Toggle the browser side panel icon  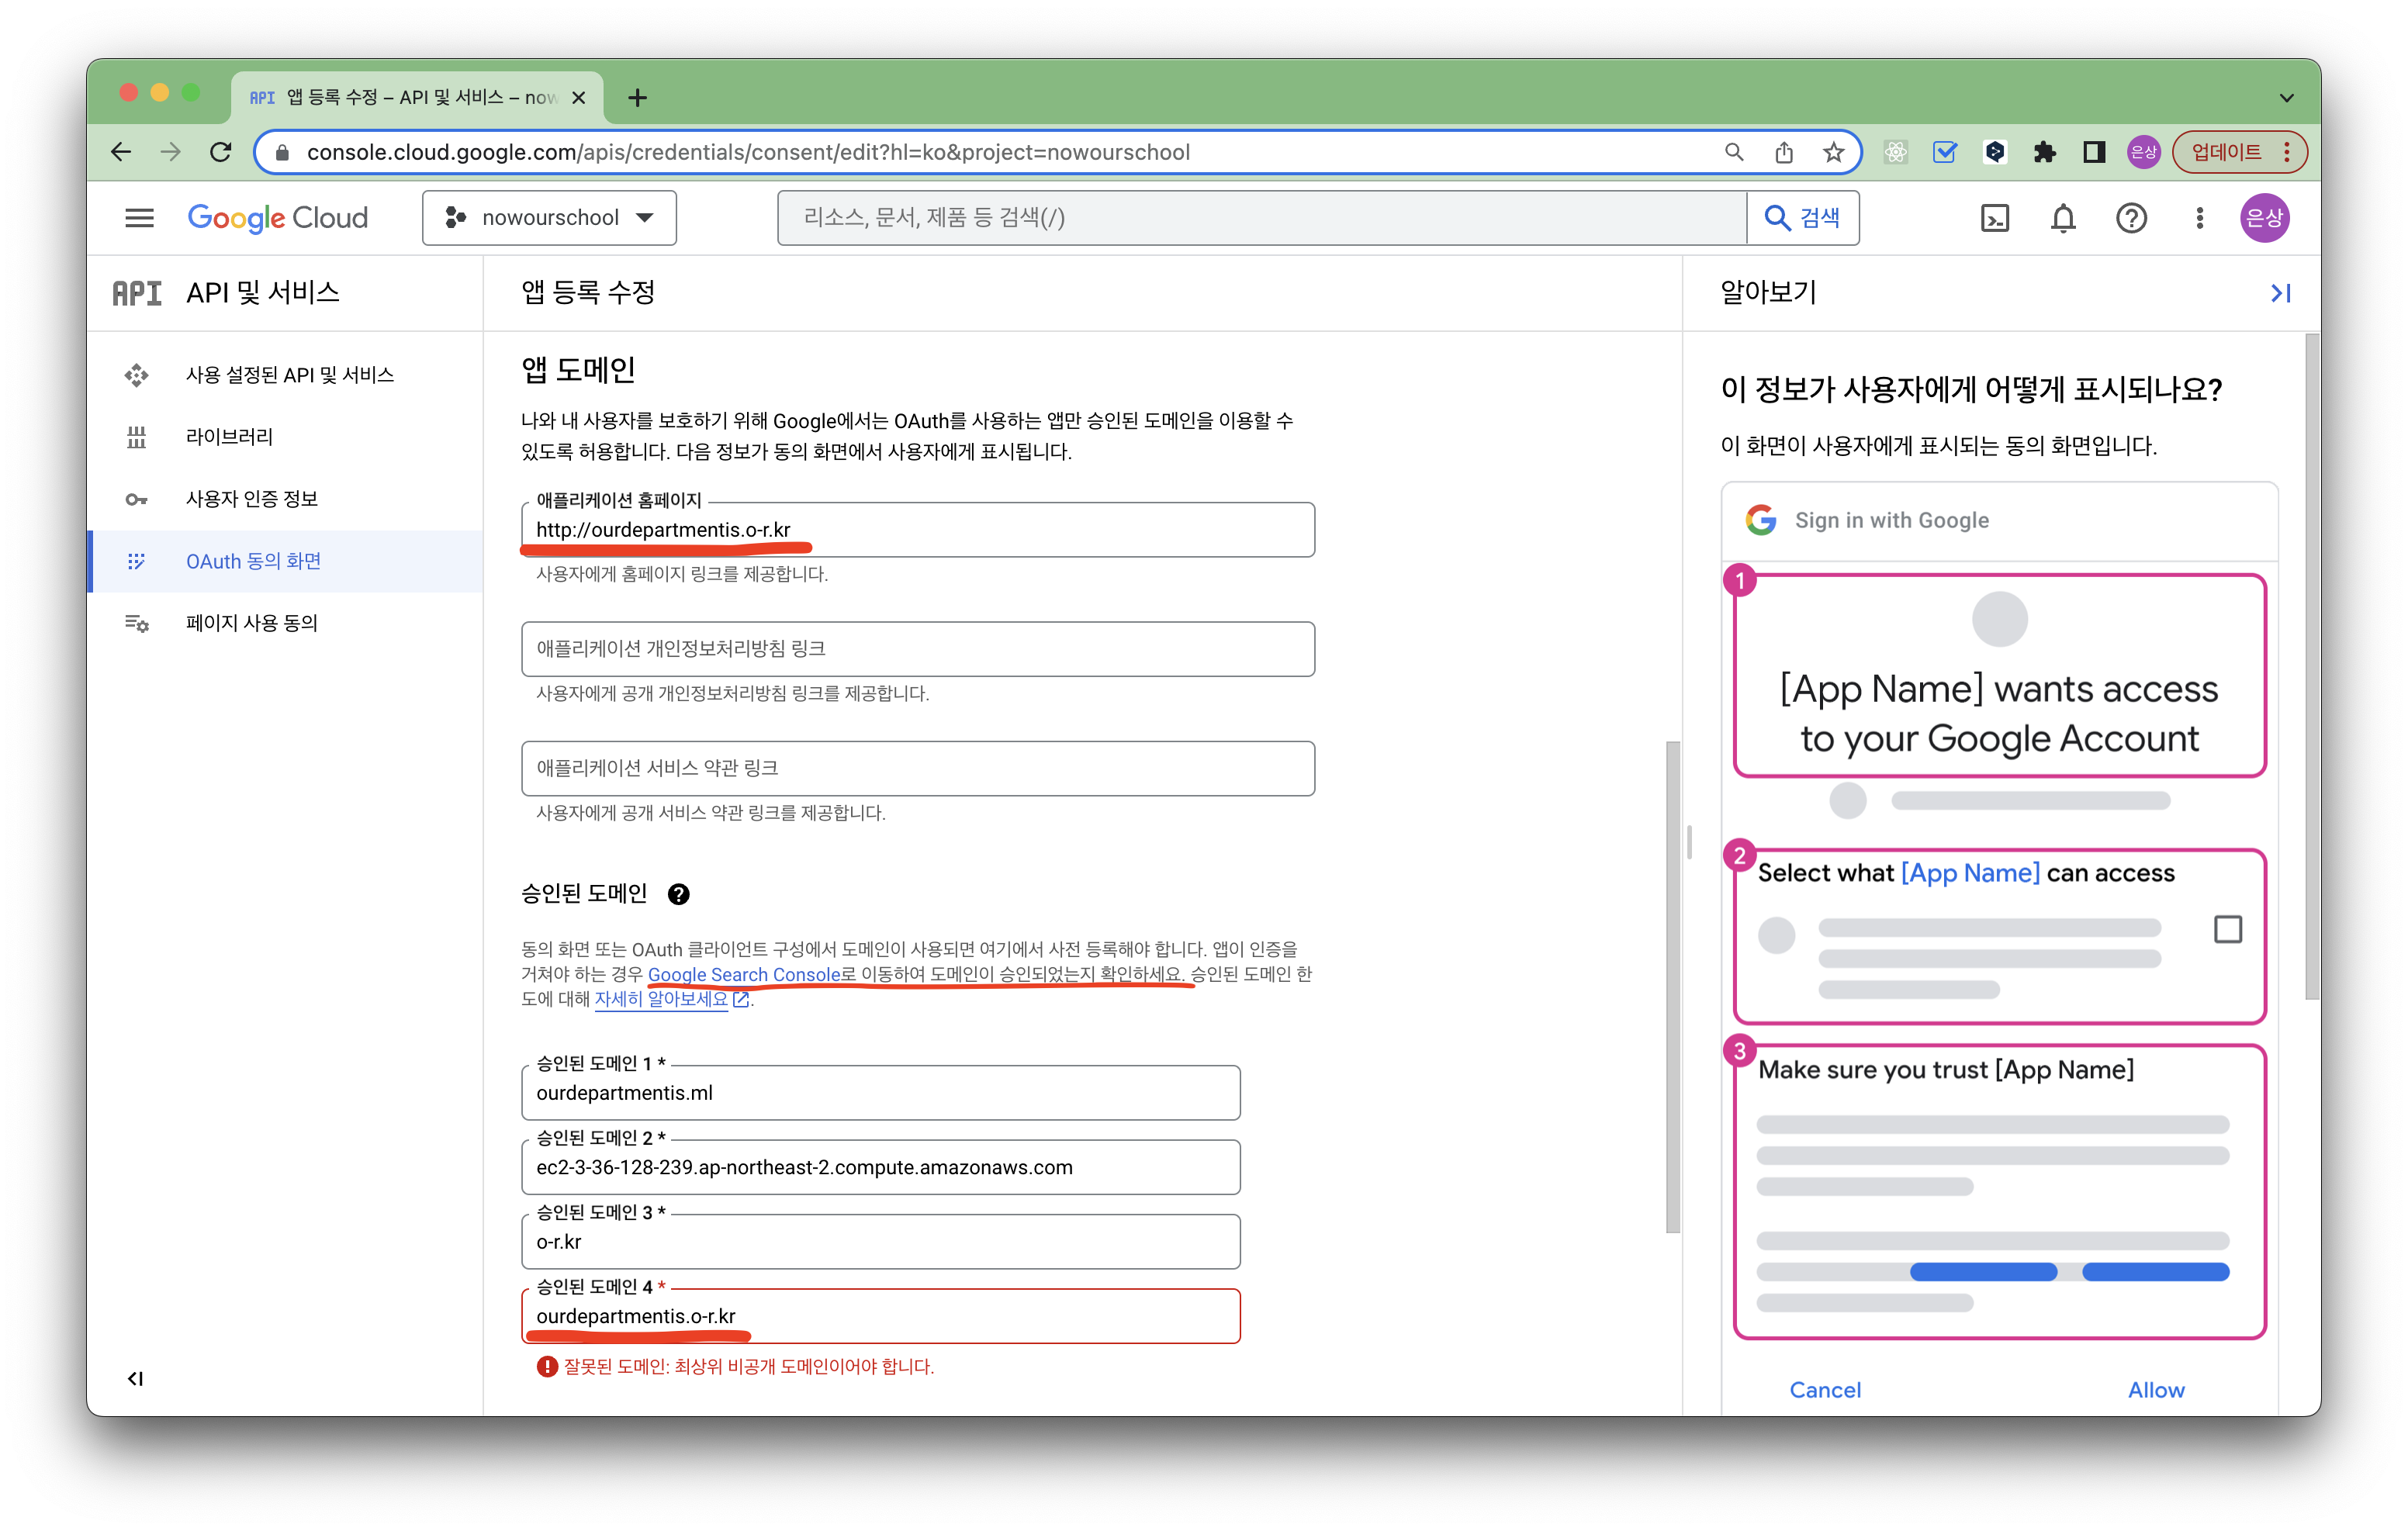[x=2094, y=152]
